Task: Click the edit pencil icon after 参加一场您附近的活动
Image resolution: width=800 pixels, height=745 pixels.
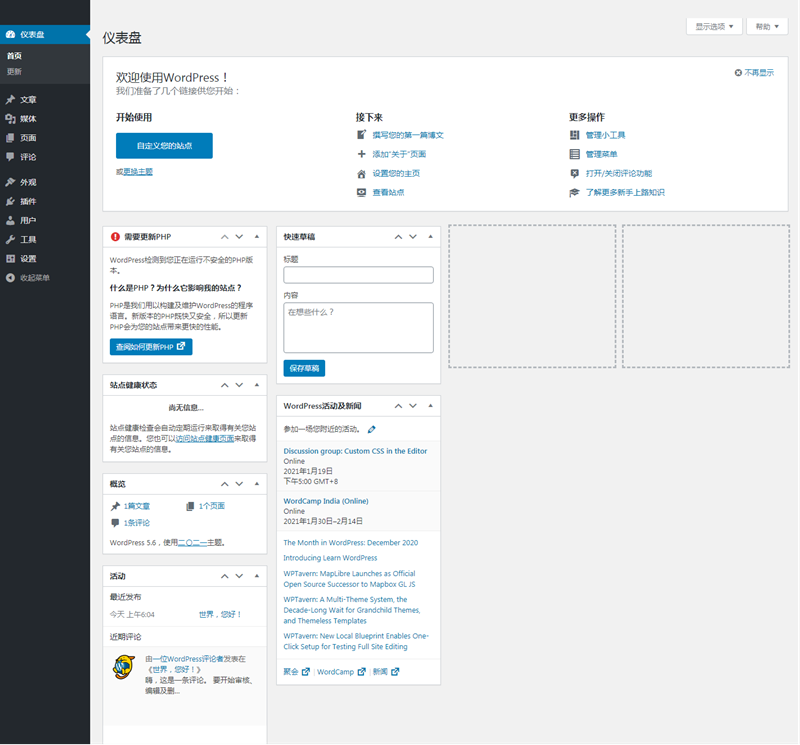Action: click(x=371, y=428)
